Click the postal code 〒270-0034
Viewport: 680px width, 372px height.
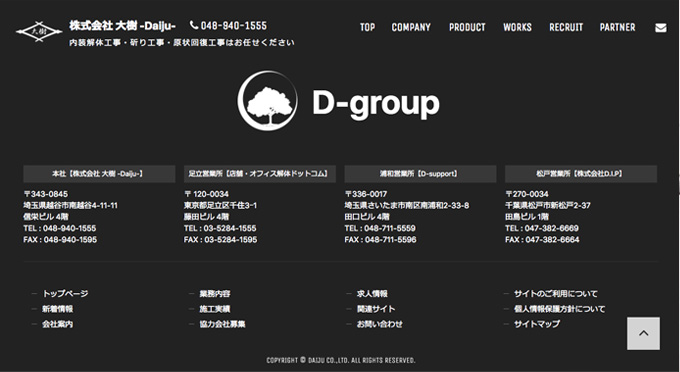(527, 194)
